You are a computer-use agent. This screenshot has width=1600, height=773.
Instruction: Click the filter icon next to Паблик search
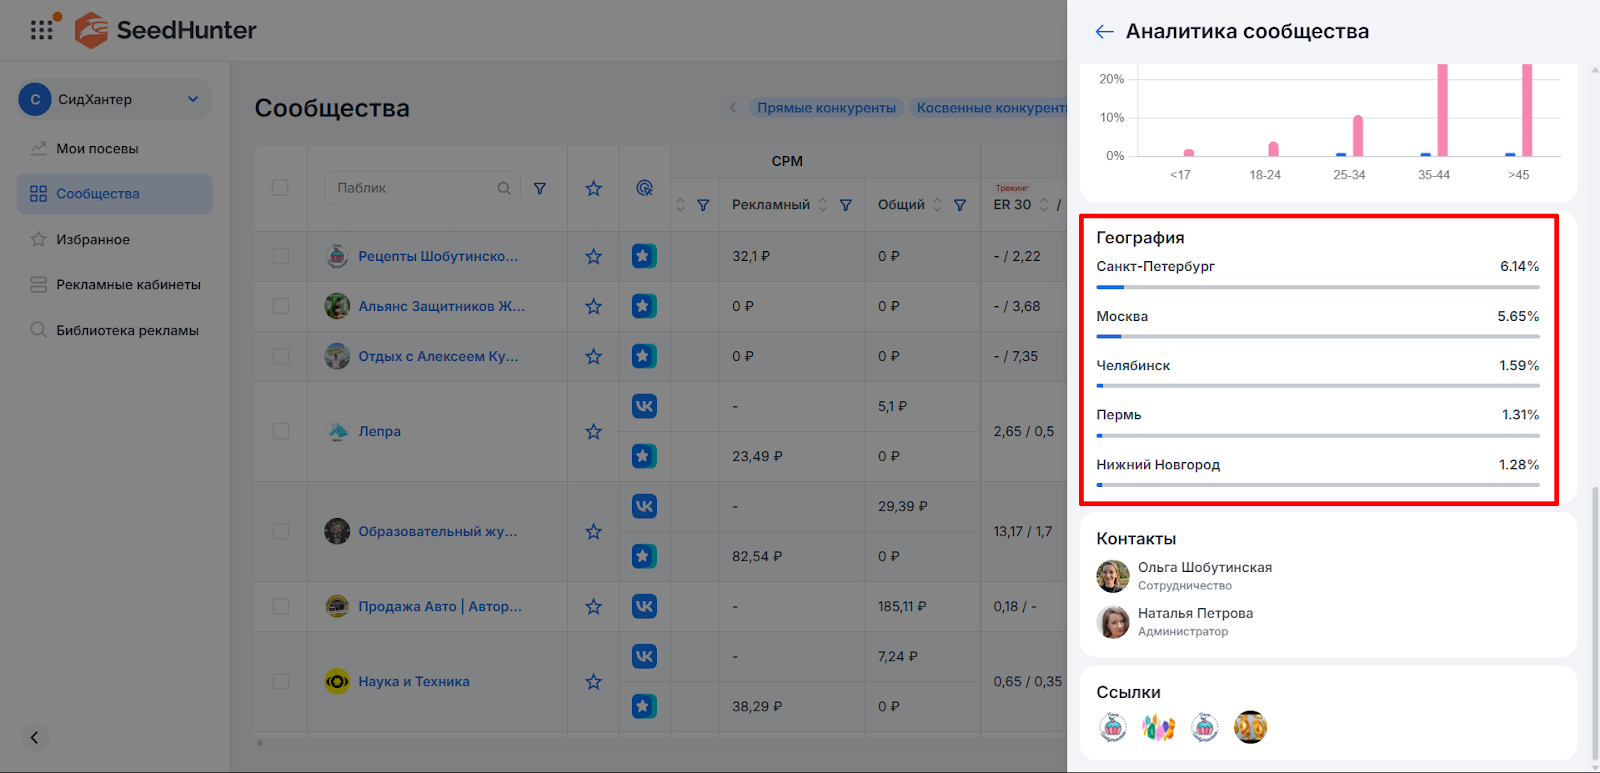tap(540, 188)
